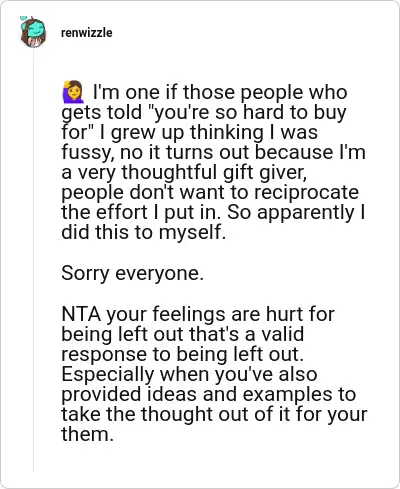
Task: Click the line "response to being left out."
Action: coord(182,354)
